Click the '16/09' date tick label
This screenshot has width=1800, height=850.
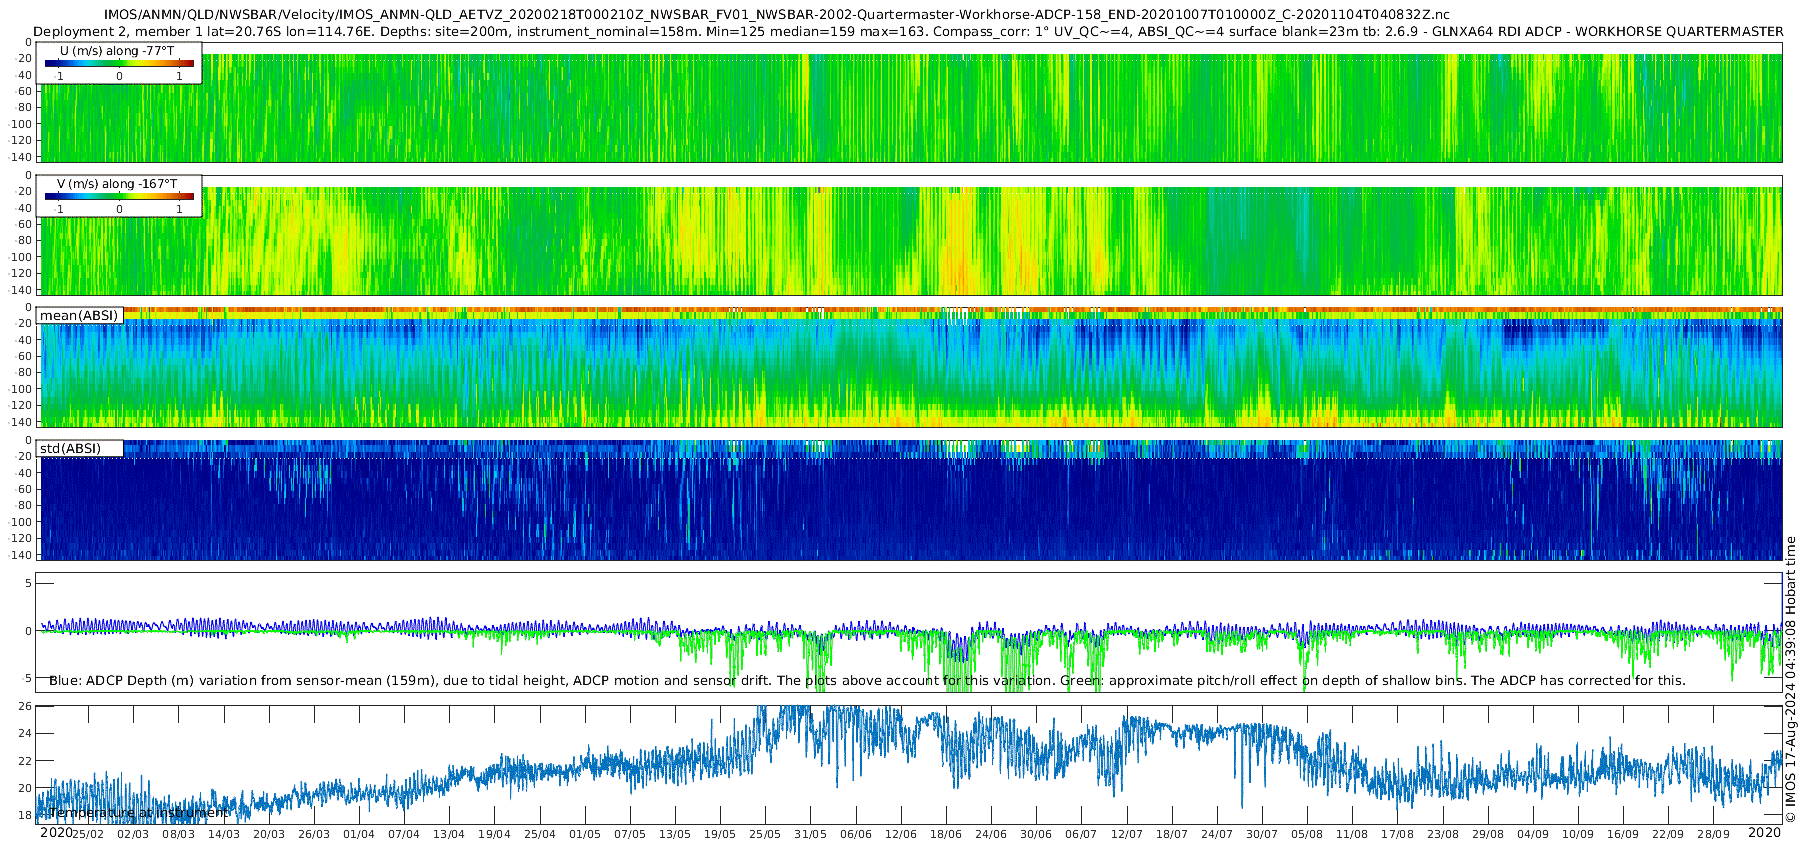tap(1623, 834)
